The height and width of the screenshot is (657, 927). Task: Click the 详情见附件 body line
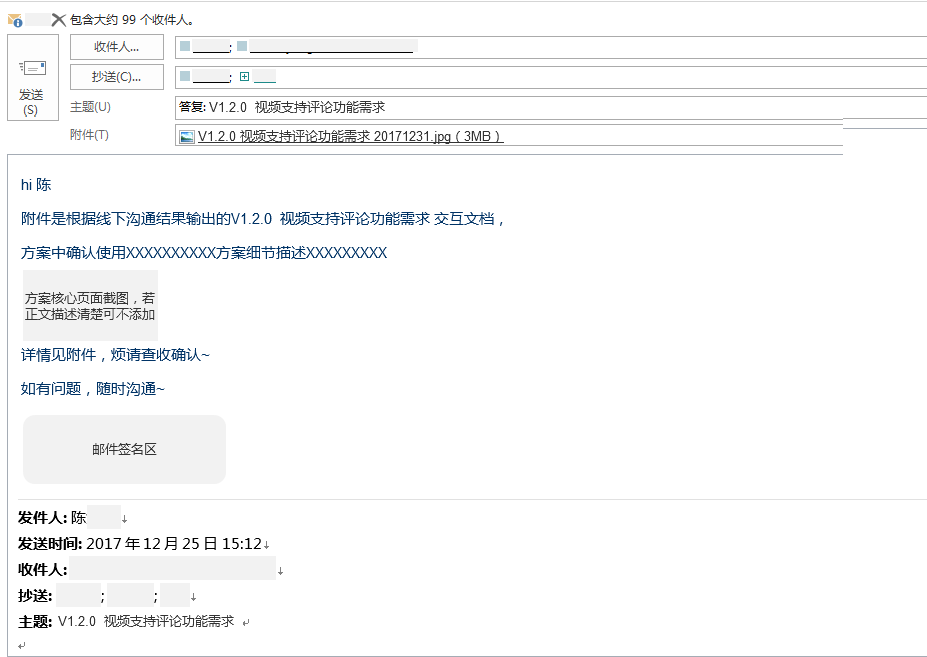tap(115, 355)
